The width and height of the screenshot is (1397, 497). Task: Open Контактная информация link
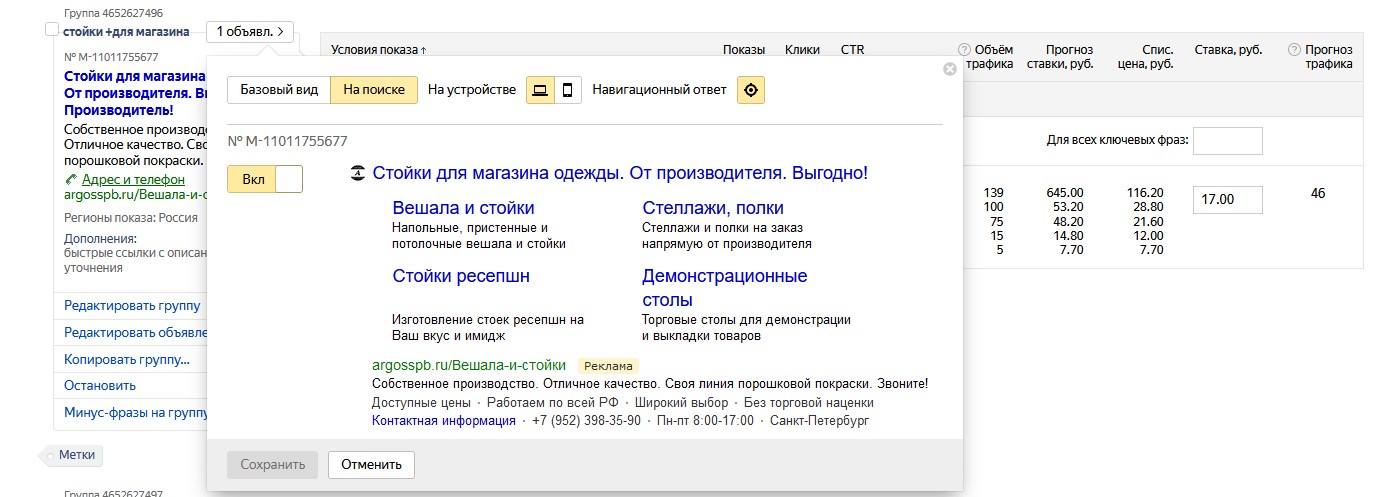click(x=444, y=421)
